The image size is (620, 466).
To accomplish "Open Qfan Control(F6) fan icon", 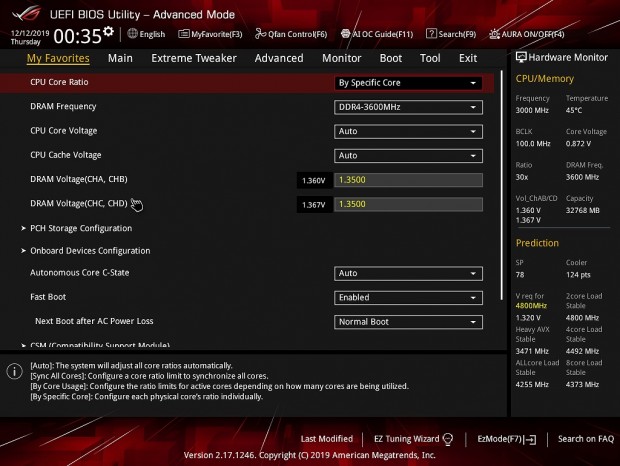I will pos(260,34).
